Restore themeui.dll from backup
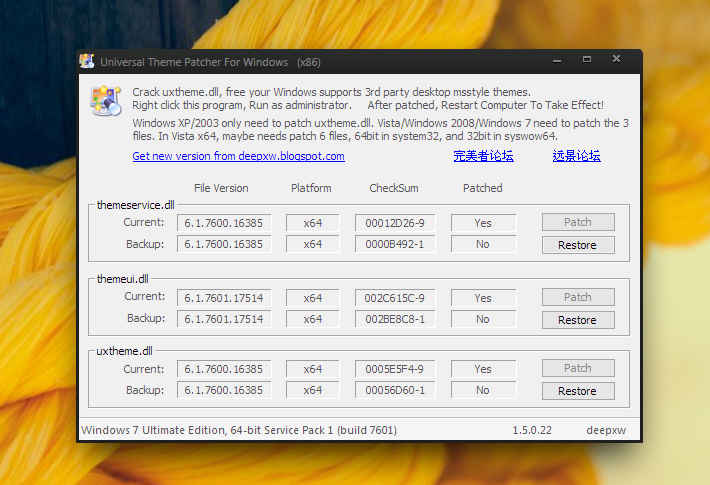 (578, 320)
